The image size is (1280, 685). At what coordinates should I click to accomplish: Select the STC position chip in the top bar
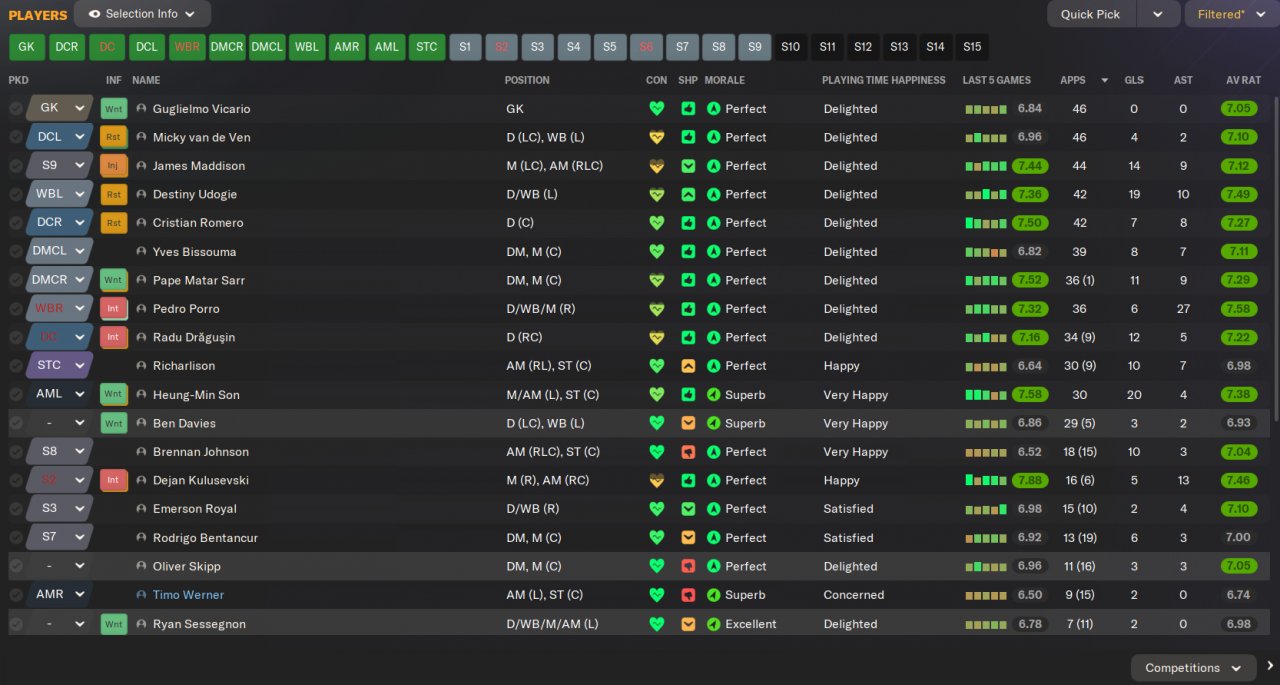click(427, 47)
